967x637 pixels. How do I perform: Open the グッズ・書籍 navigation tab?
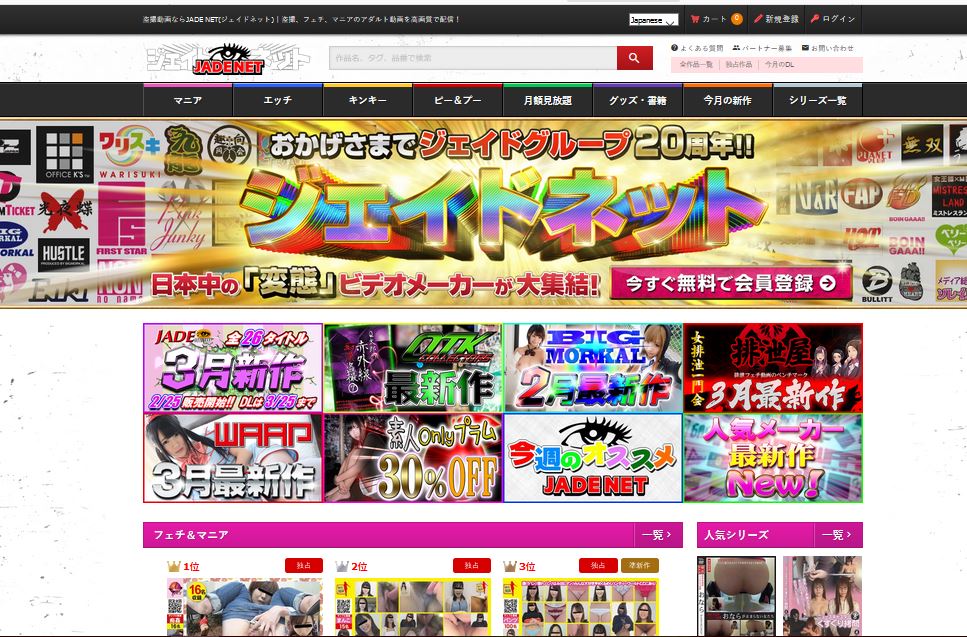point(638,100)
